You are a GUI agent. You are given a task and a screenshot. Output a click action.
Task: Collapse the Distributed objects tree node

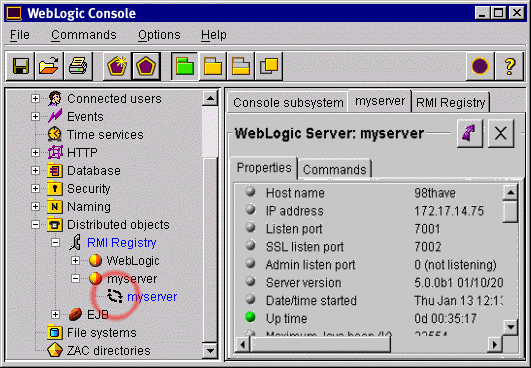click(35, 224)
